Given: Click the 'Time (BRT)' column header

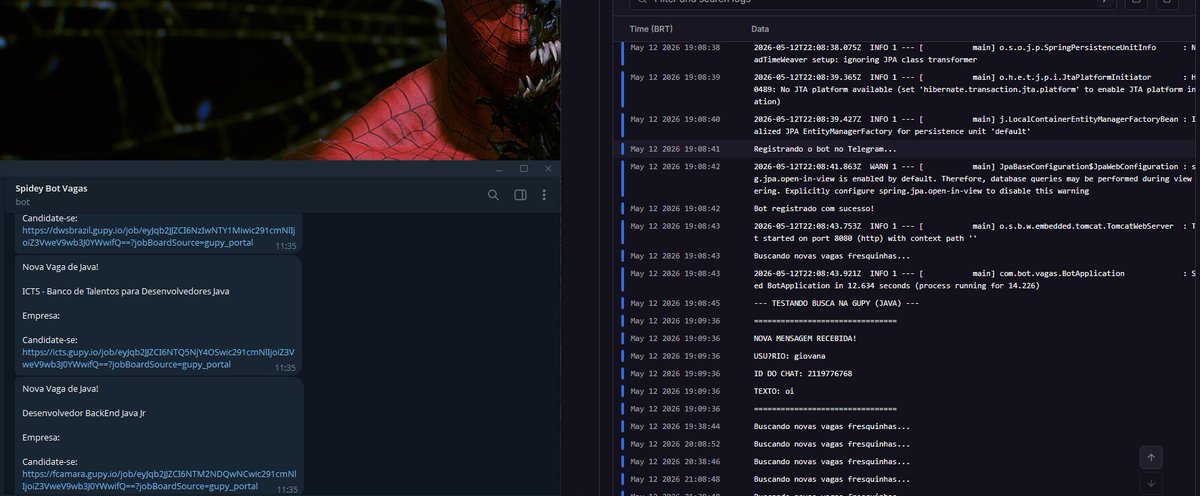Looking at the screenshot, I should 652,29.
